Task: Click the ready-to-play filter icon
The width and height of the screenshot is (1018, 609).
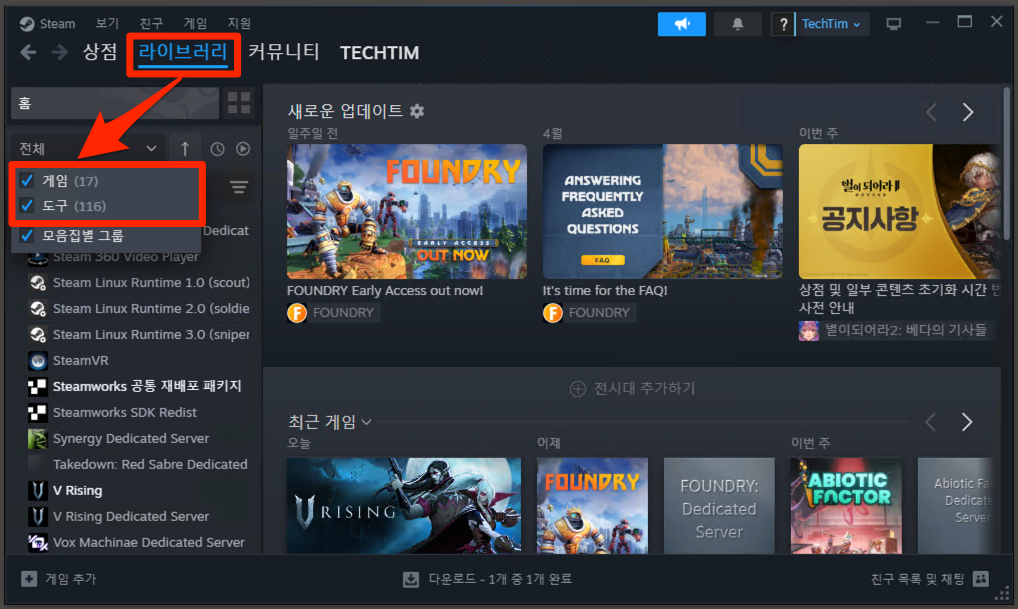Action: point(243,149)
